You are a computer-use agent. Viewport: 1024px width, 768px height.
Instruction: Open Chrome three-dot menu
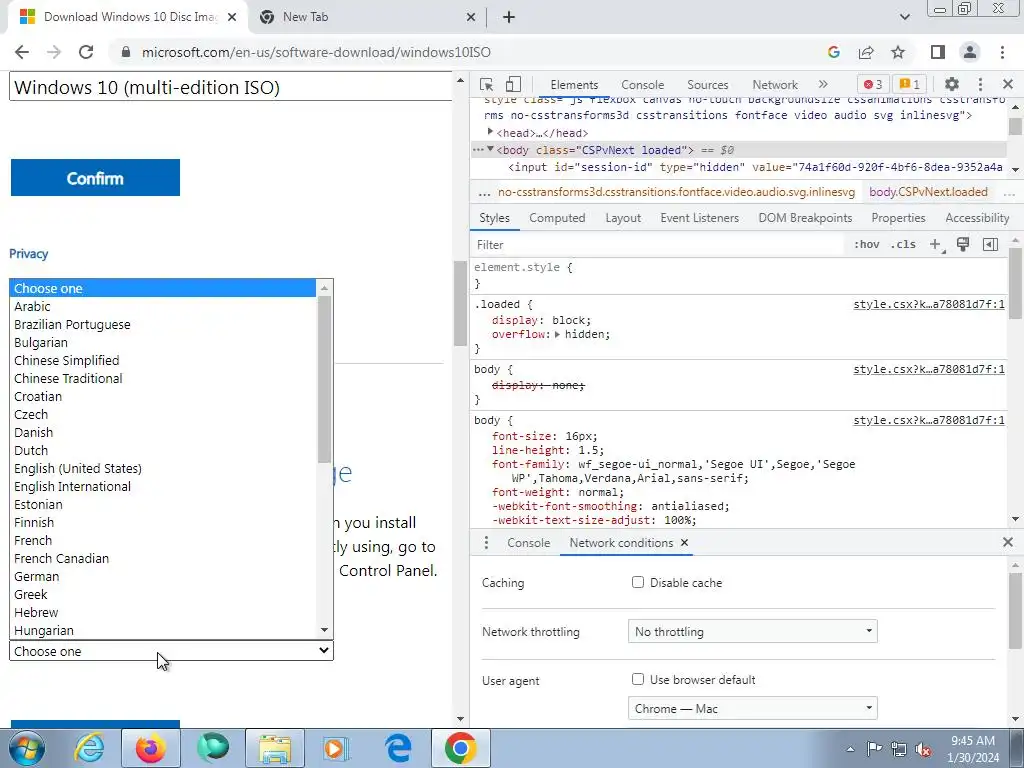coord(1002,52)
